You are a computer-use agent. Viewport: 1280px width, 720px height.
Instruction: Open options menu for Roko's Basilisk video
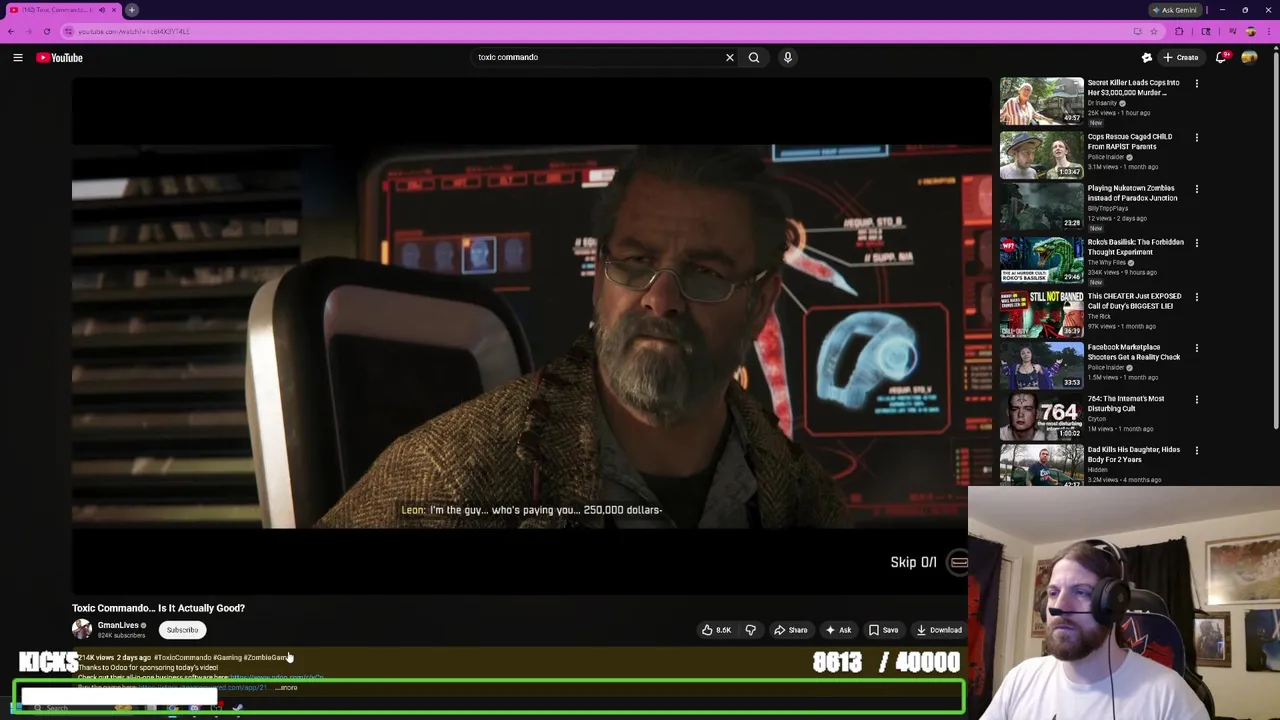1196,243
